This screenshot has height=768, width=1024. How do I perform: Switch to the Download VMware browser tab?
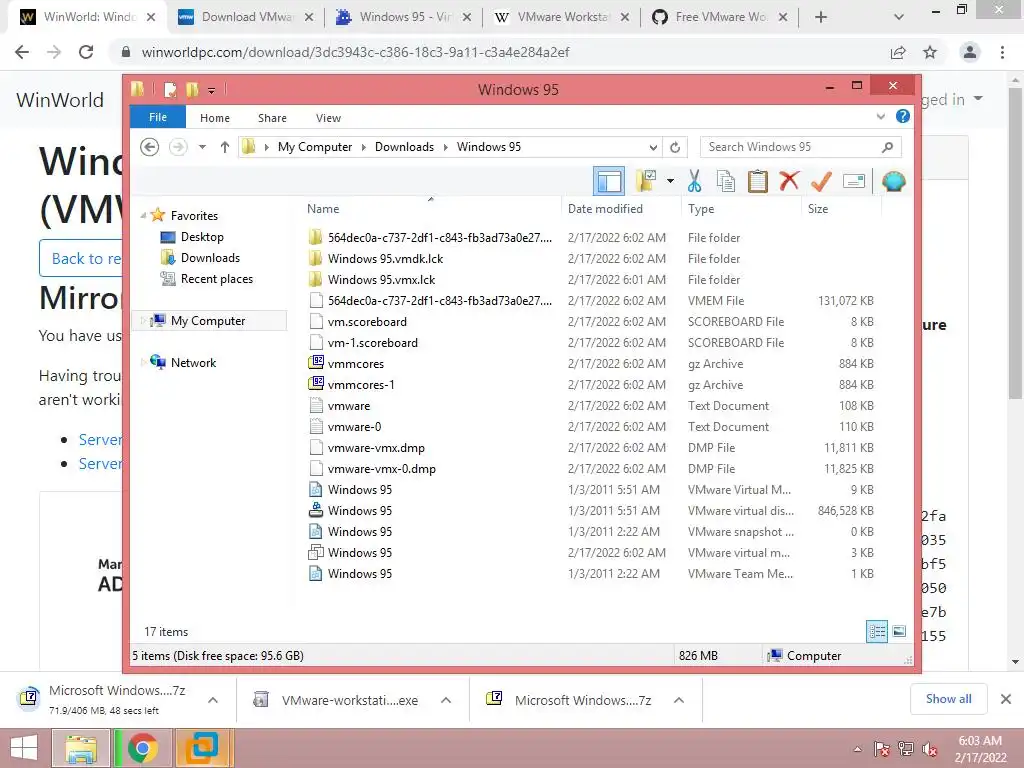point(246,17)
